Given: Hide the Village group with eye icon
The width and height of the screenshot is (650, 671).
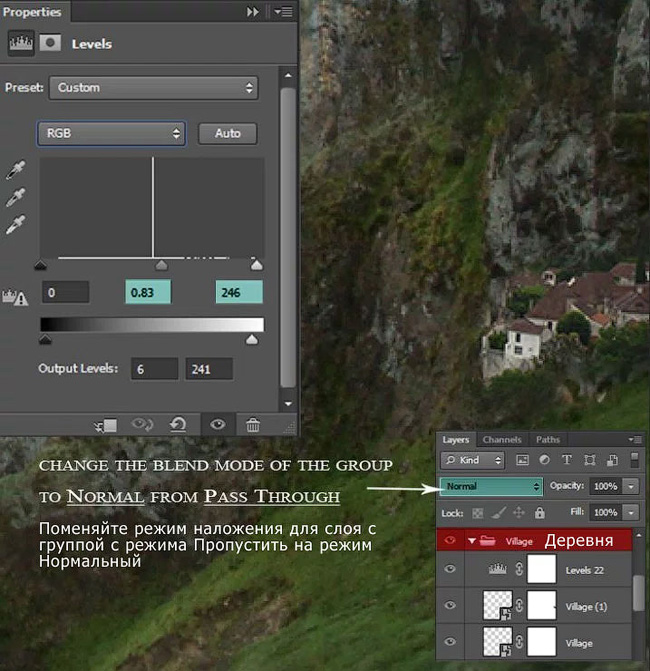Looking at the screenshot, I should coord(450,540).
